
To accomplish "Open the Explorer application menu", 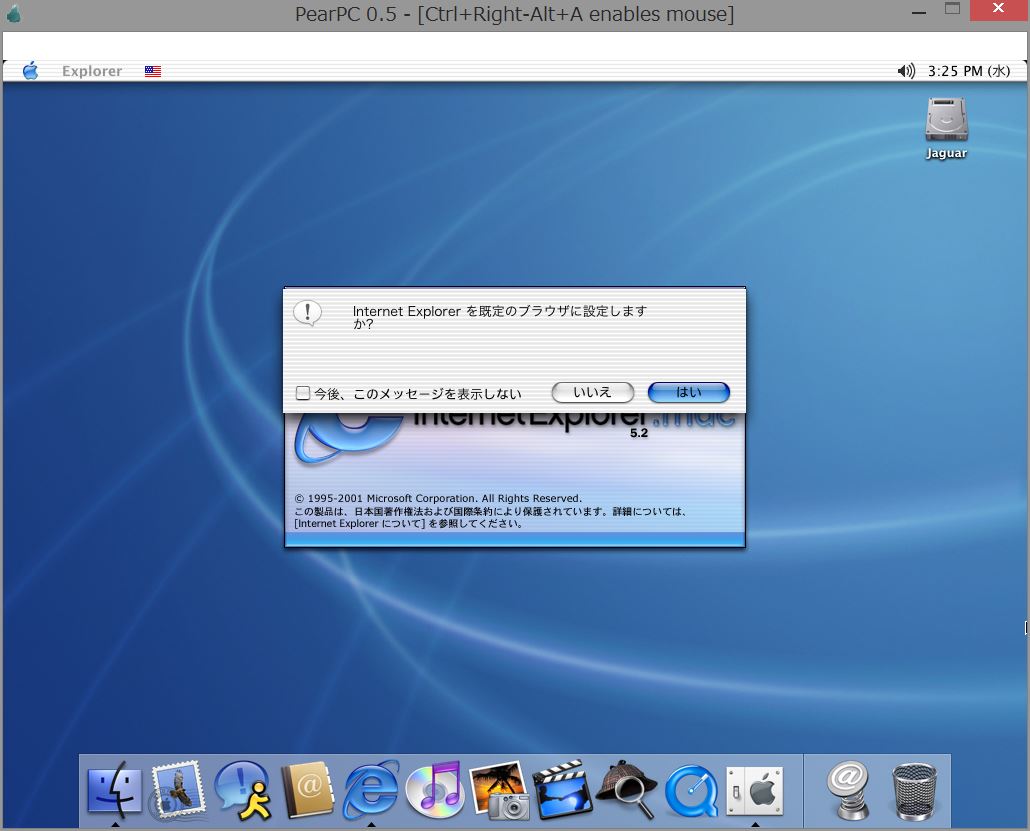I will click(92, 71).
